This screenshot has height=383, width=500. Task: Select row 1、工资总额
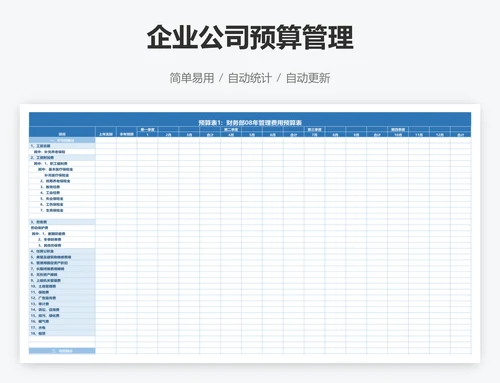click(x=62, y=146)
